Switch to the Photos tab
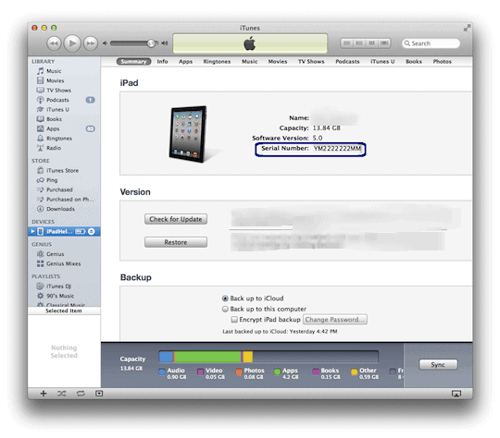This screenshot has height=438, width=500. (442, 62)
